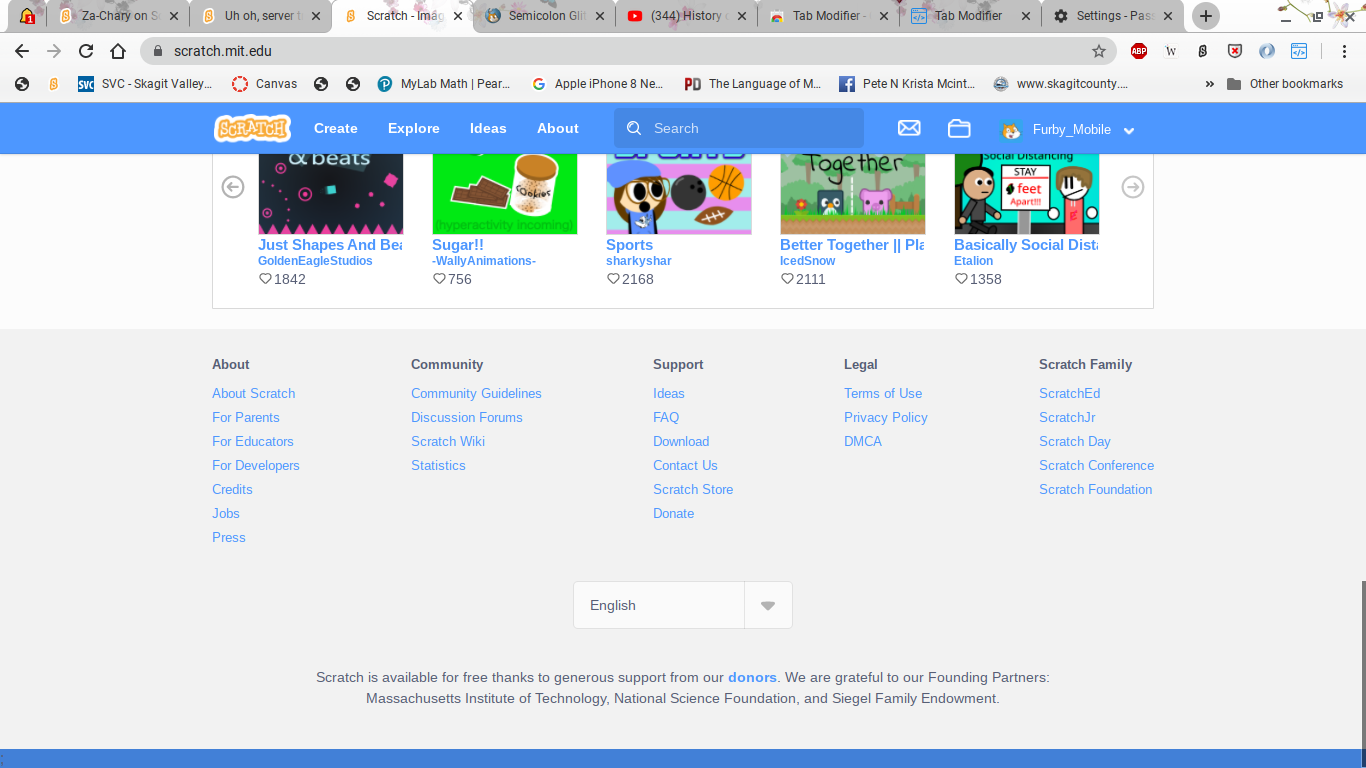The width and height of the screenshot is (1366, 768).
Task: Show next featured projects with right arrow
Action: (1132, 187)
